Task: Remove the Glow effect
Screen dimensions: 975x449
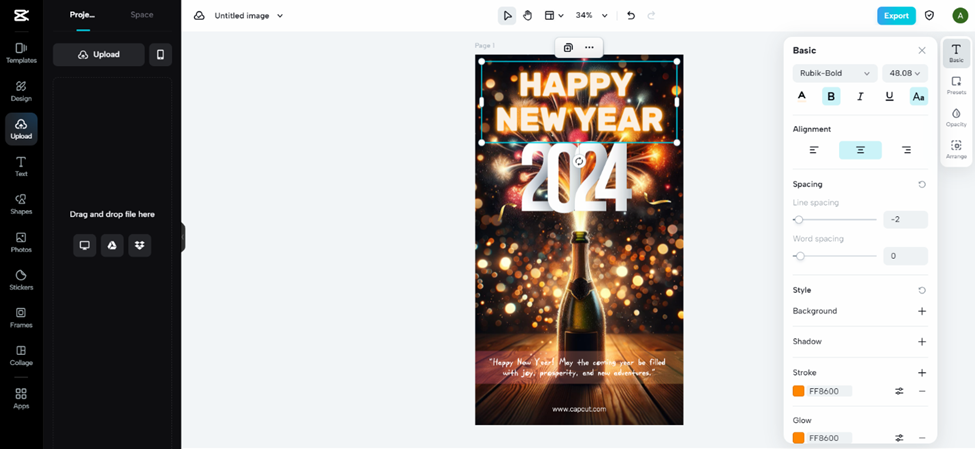Action: pyautogui.click(x=922, y=438)
